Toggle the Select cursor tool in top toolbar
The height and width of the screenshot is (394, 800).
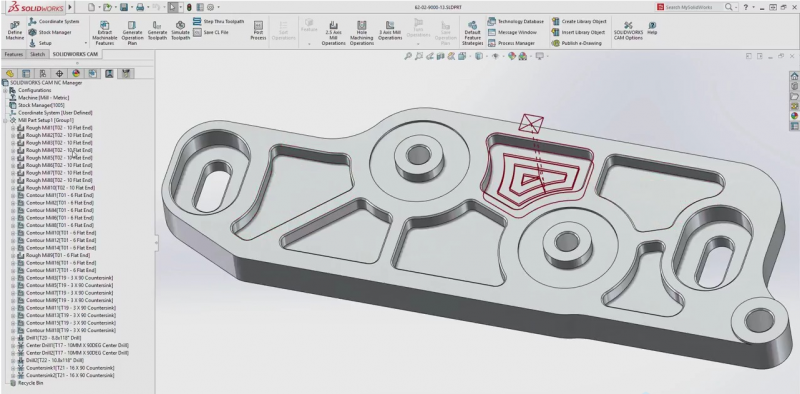pyautogui.click(x=173, y=7)
